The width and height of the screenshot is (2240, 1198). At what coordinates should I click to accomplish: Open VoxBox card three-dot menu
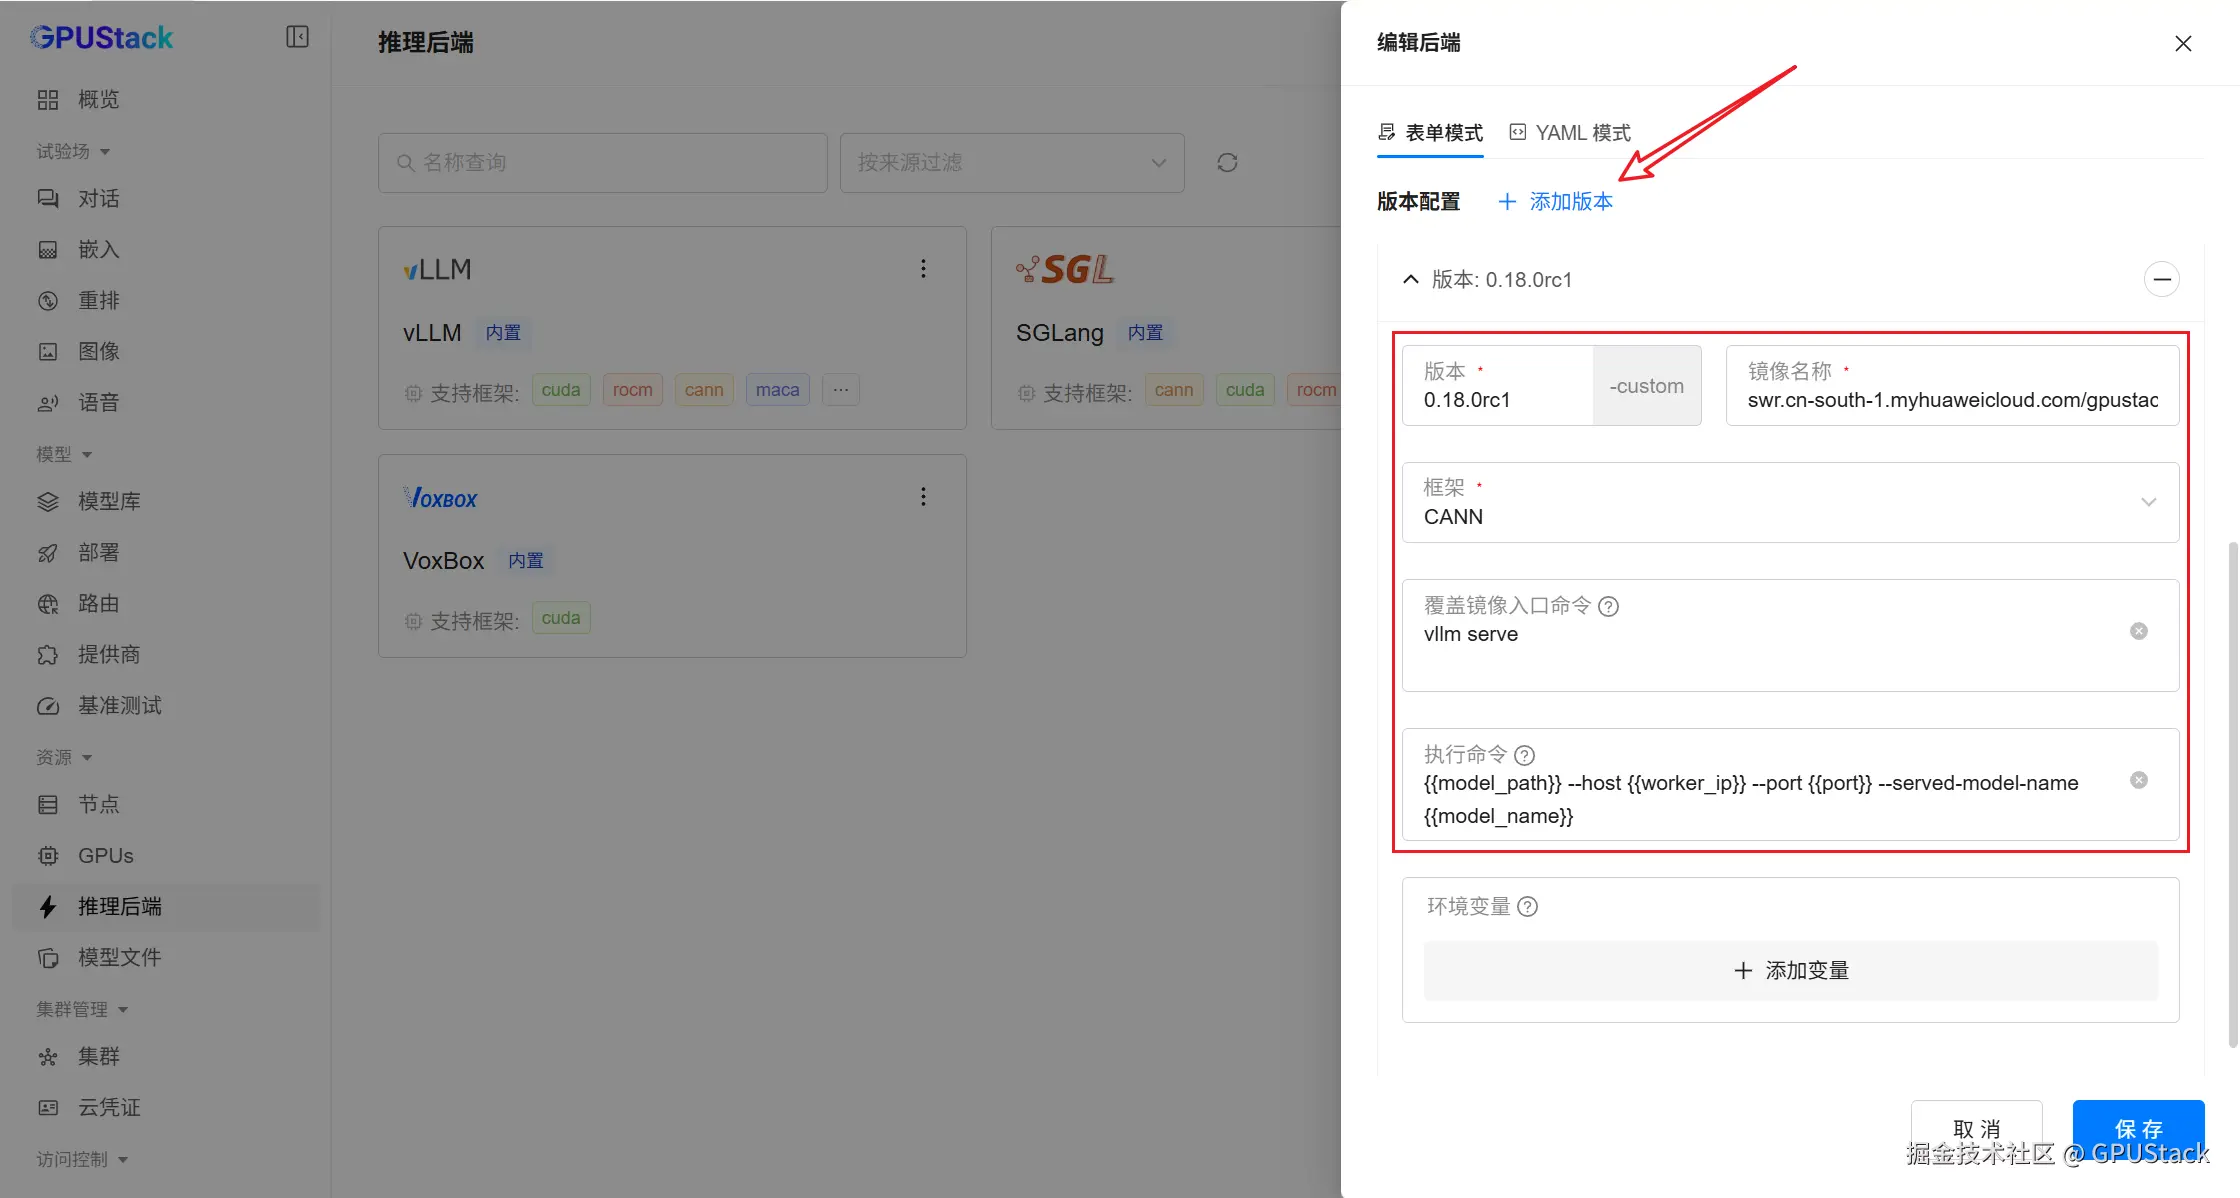(923, 496)
